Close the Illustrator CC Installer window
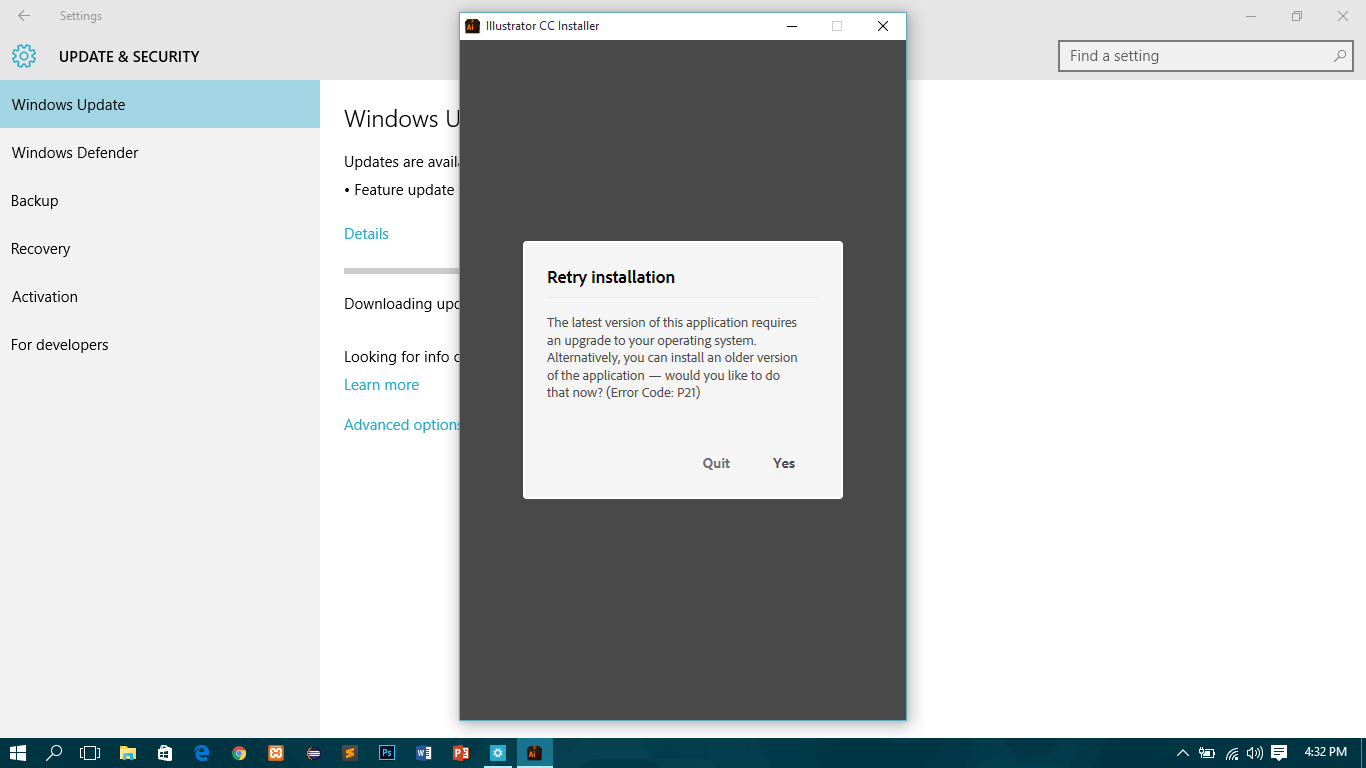This screenshot has width=1366, height=768. click(883, 26)
